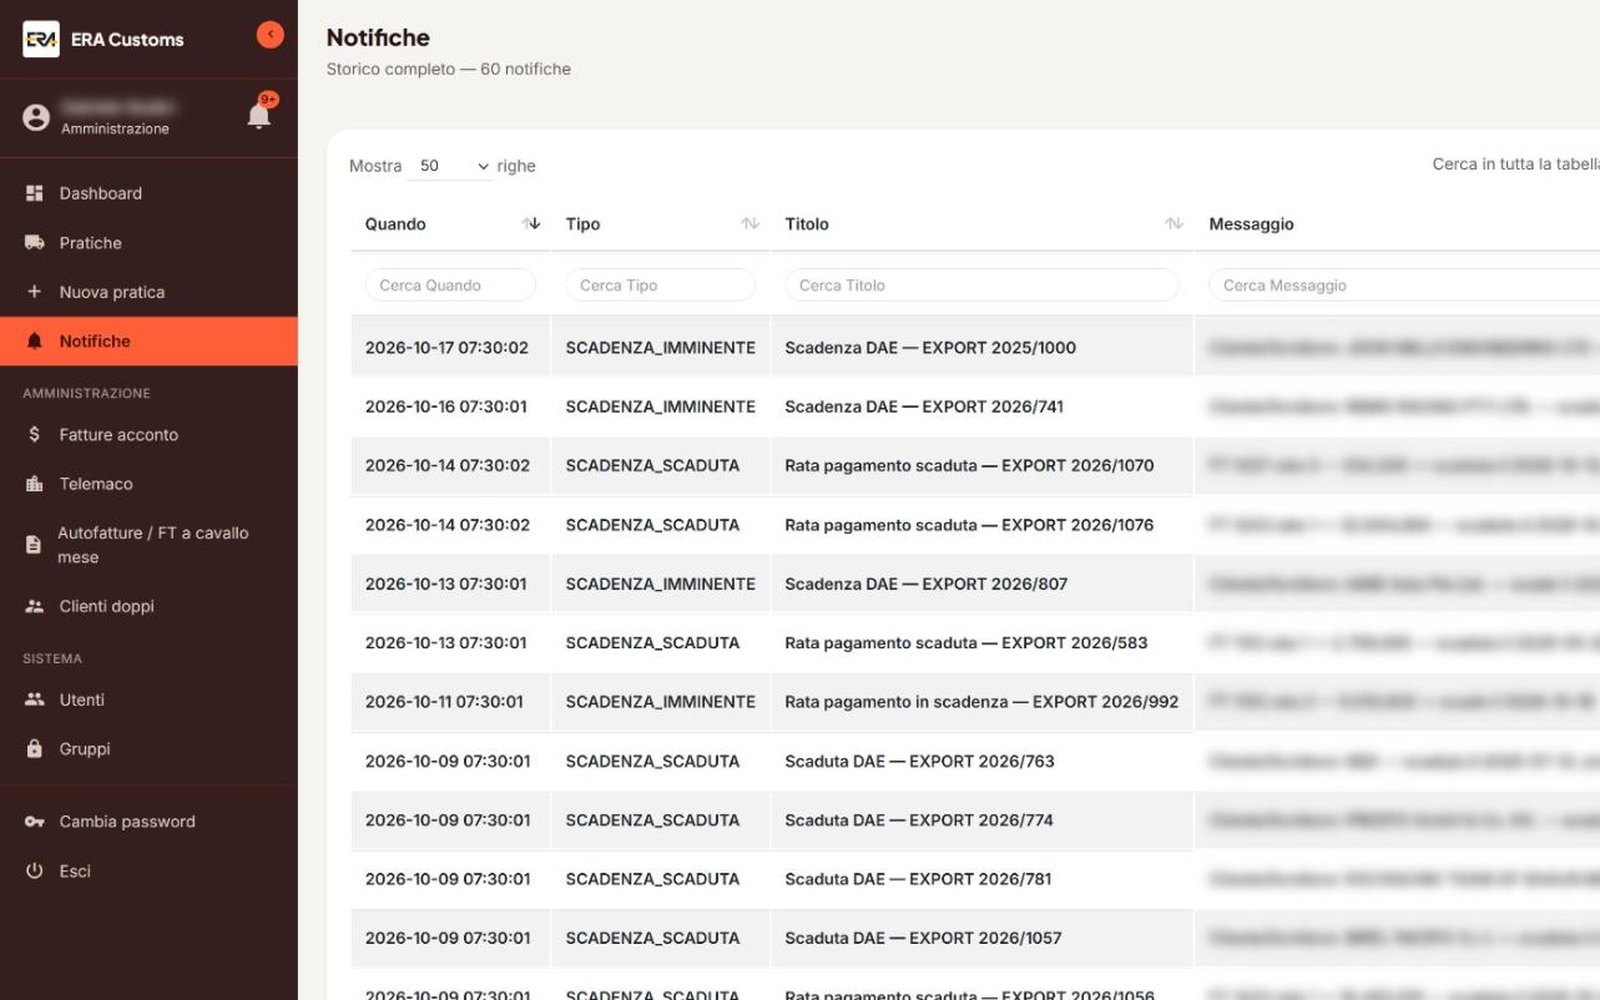
Task: Open the Notifiche menu item
Action: 149,341
